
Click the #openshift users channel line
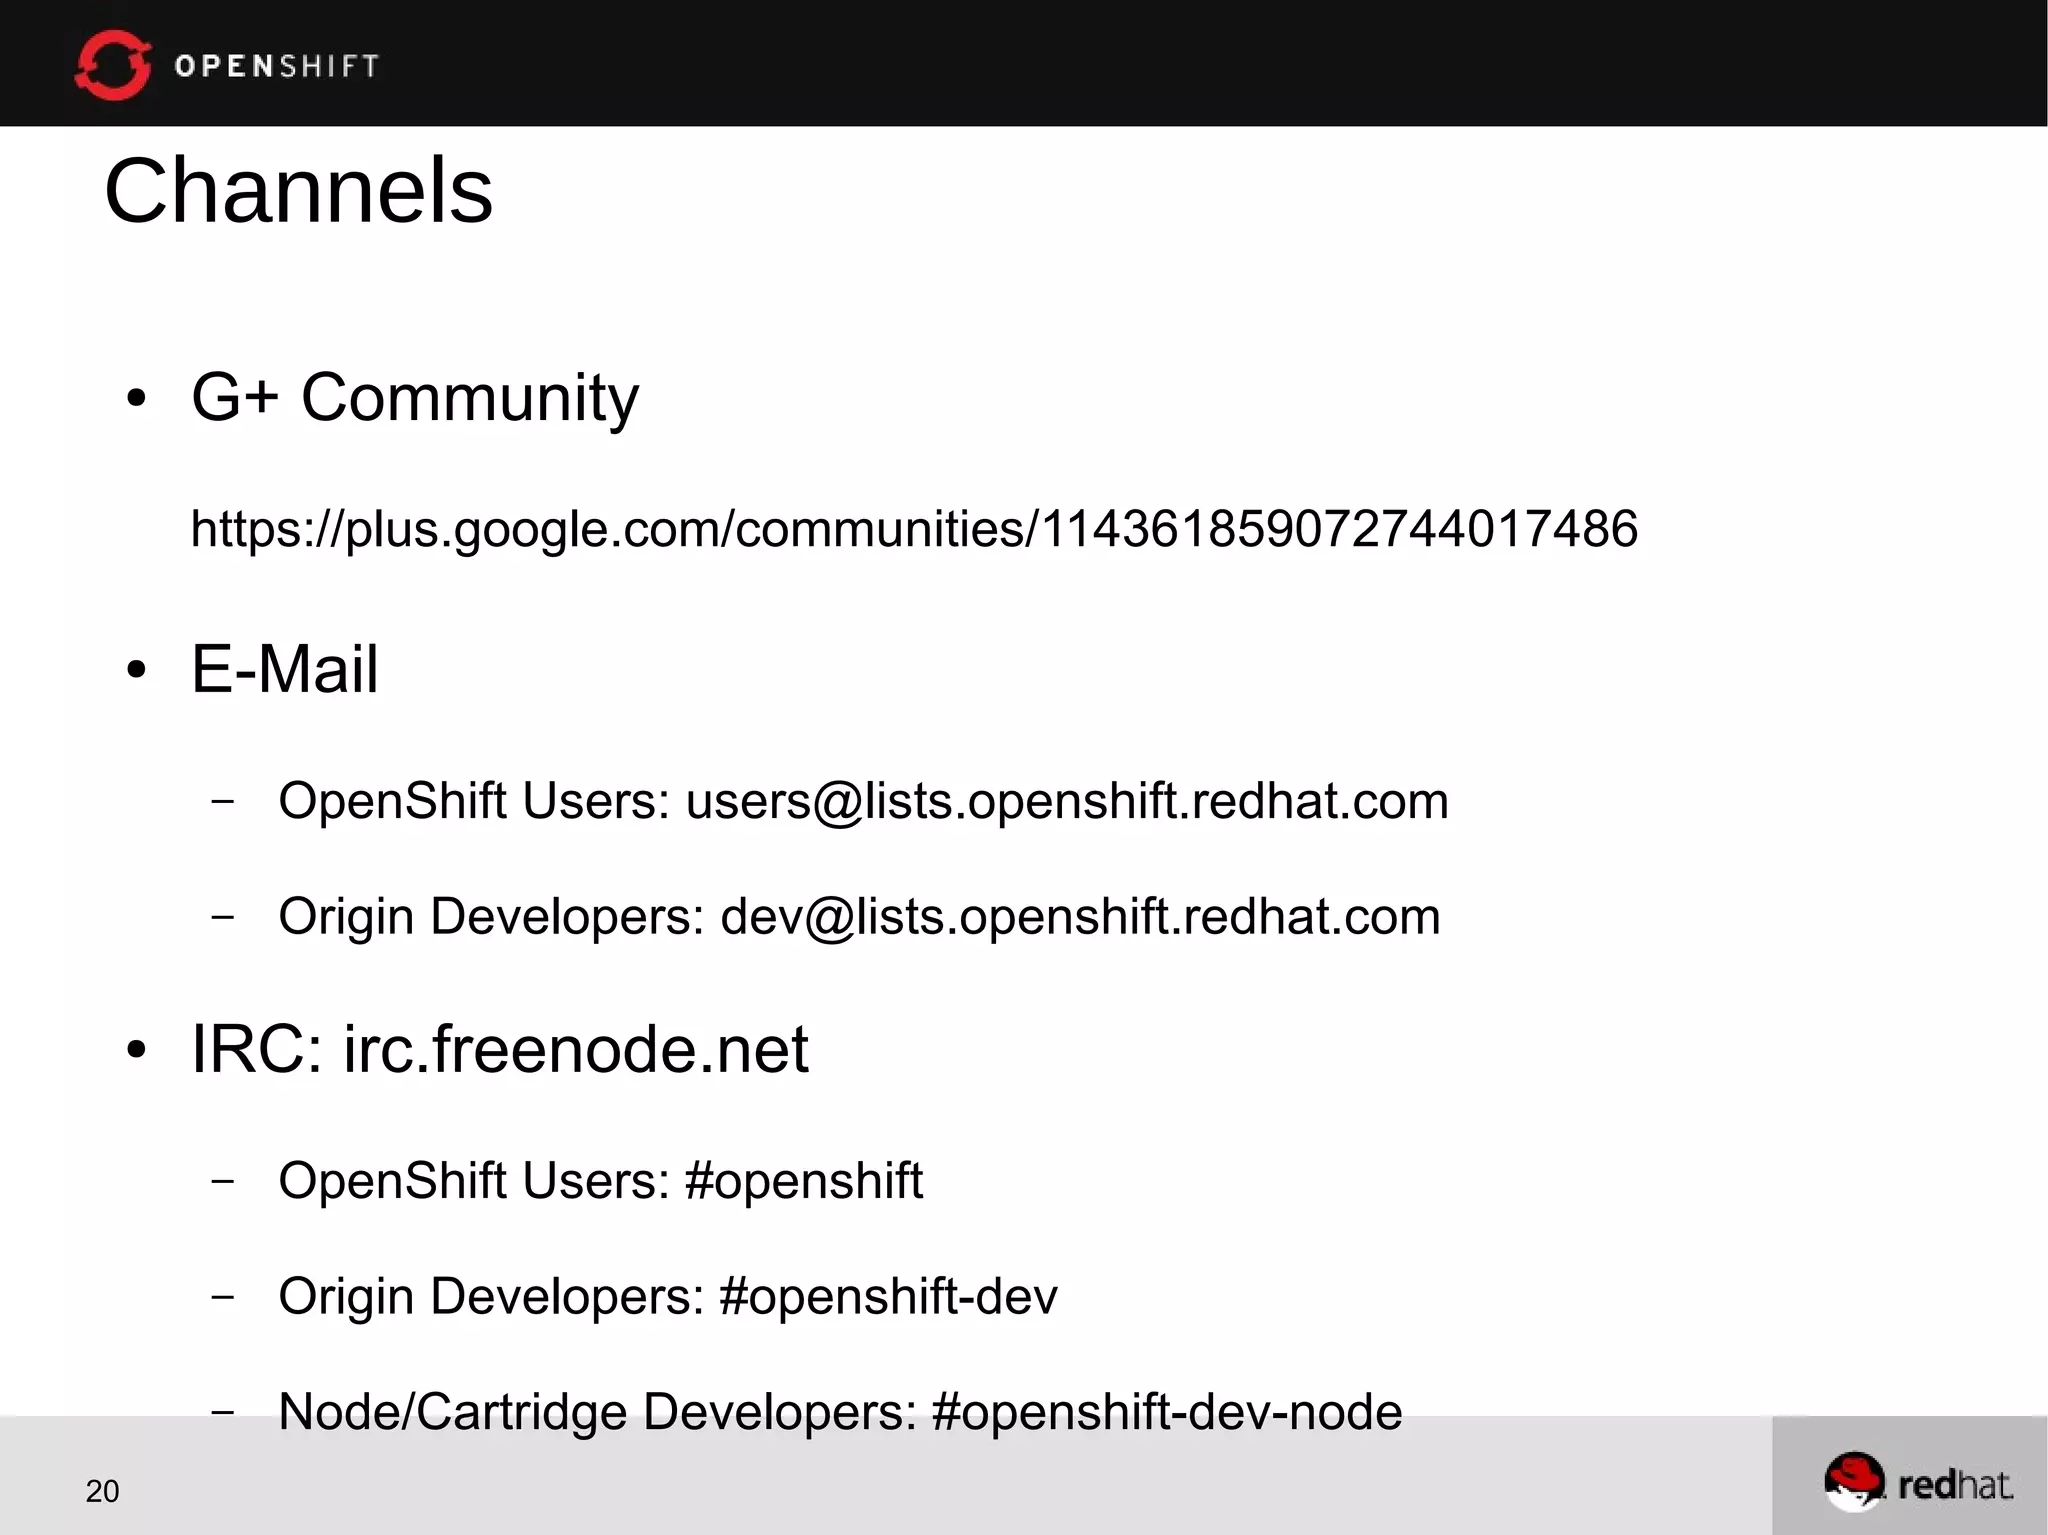600,1182
